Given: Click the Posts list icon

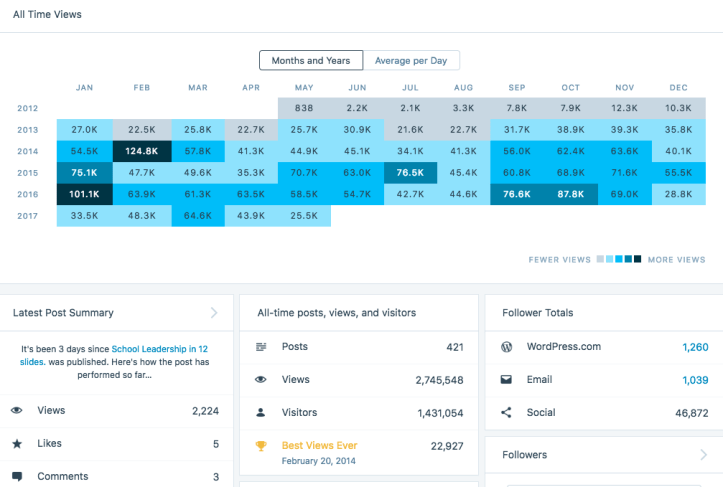Looking at the screenshot, I should pyautogui.click(x=261, y=347).
